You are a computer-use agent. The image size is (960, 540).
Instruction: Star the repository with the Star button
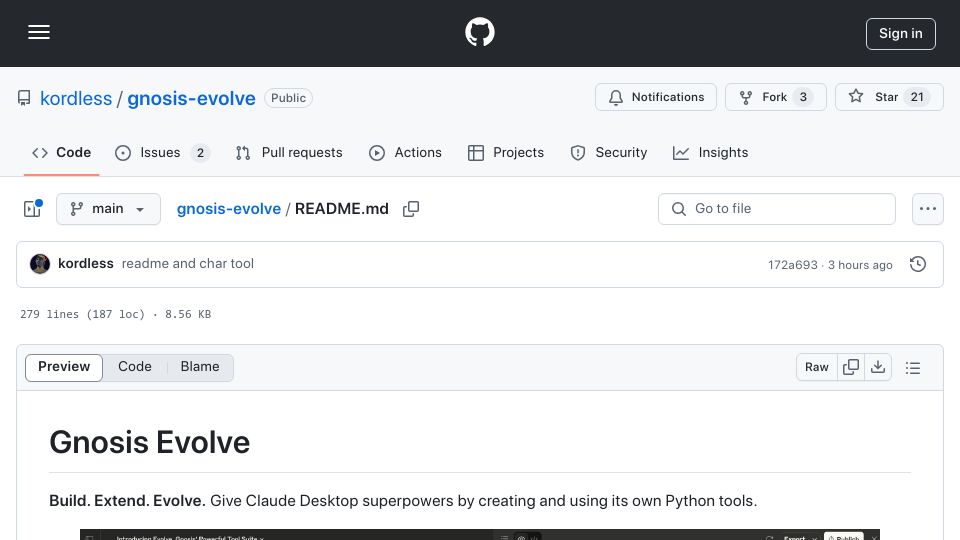(889, 97)
